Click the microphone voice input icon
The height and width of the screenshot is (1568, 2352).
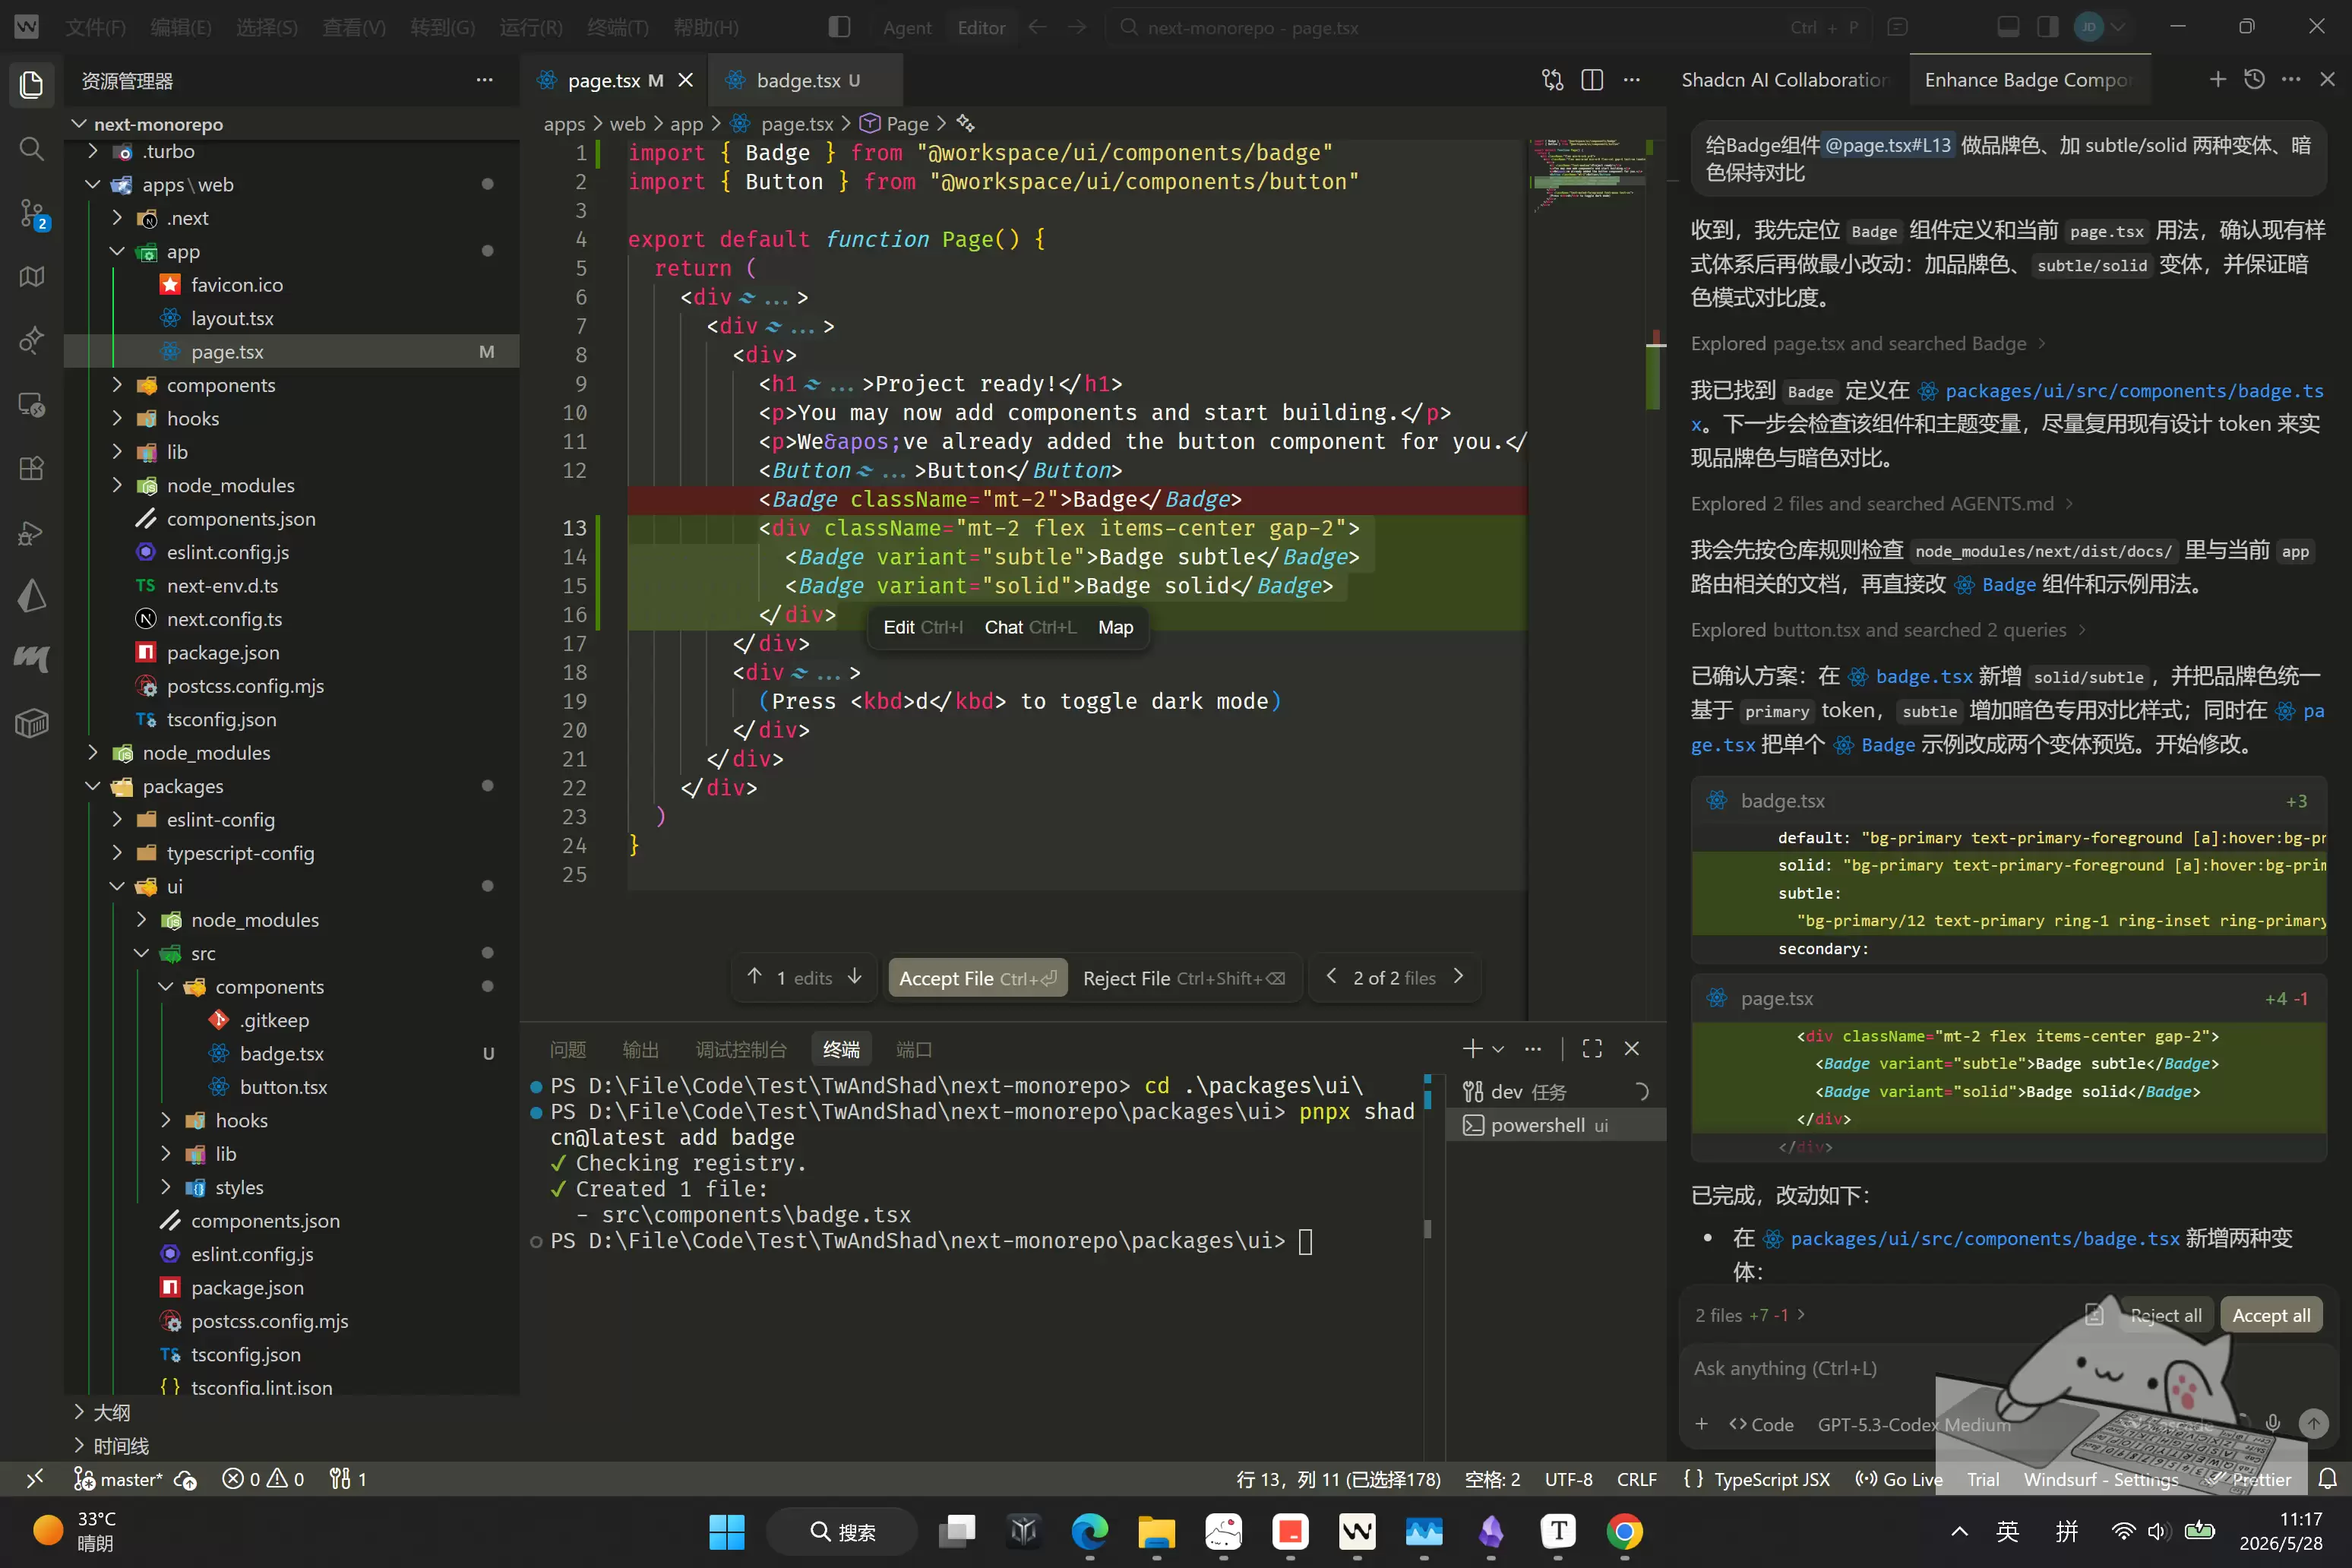coord(2272,1423)
